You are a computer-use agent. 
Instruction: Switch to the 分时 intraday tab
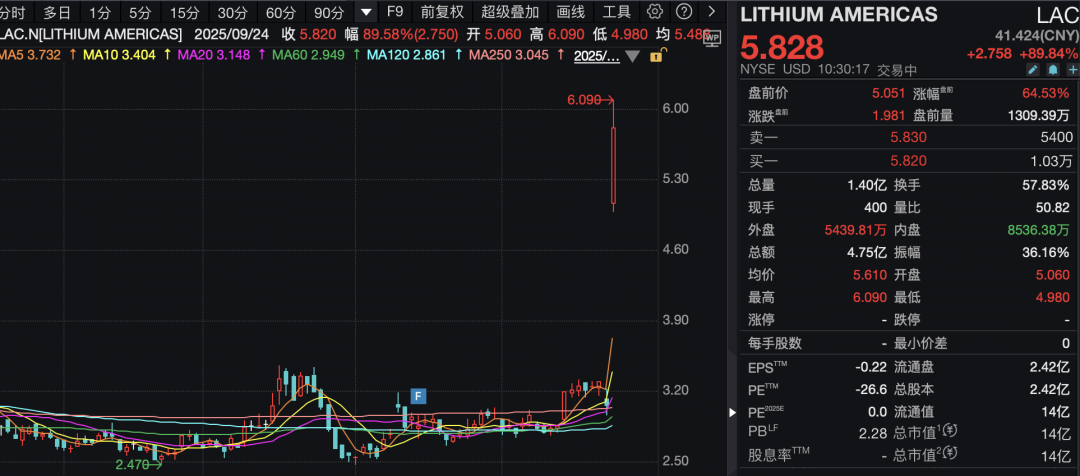[x=13, y=12]
